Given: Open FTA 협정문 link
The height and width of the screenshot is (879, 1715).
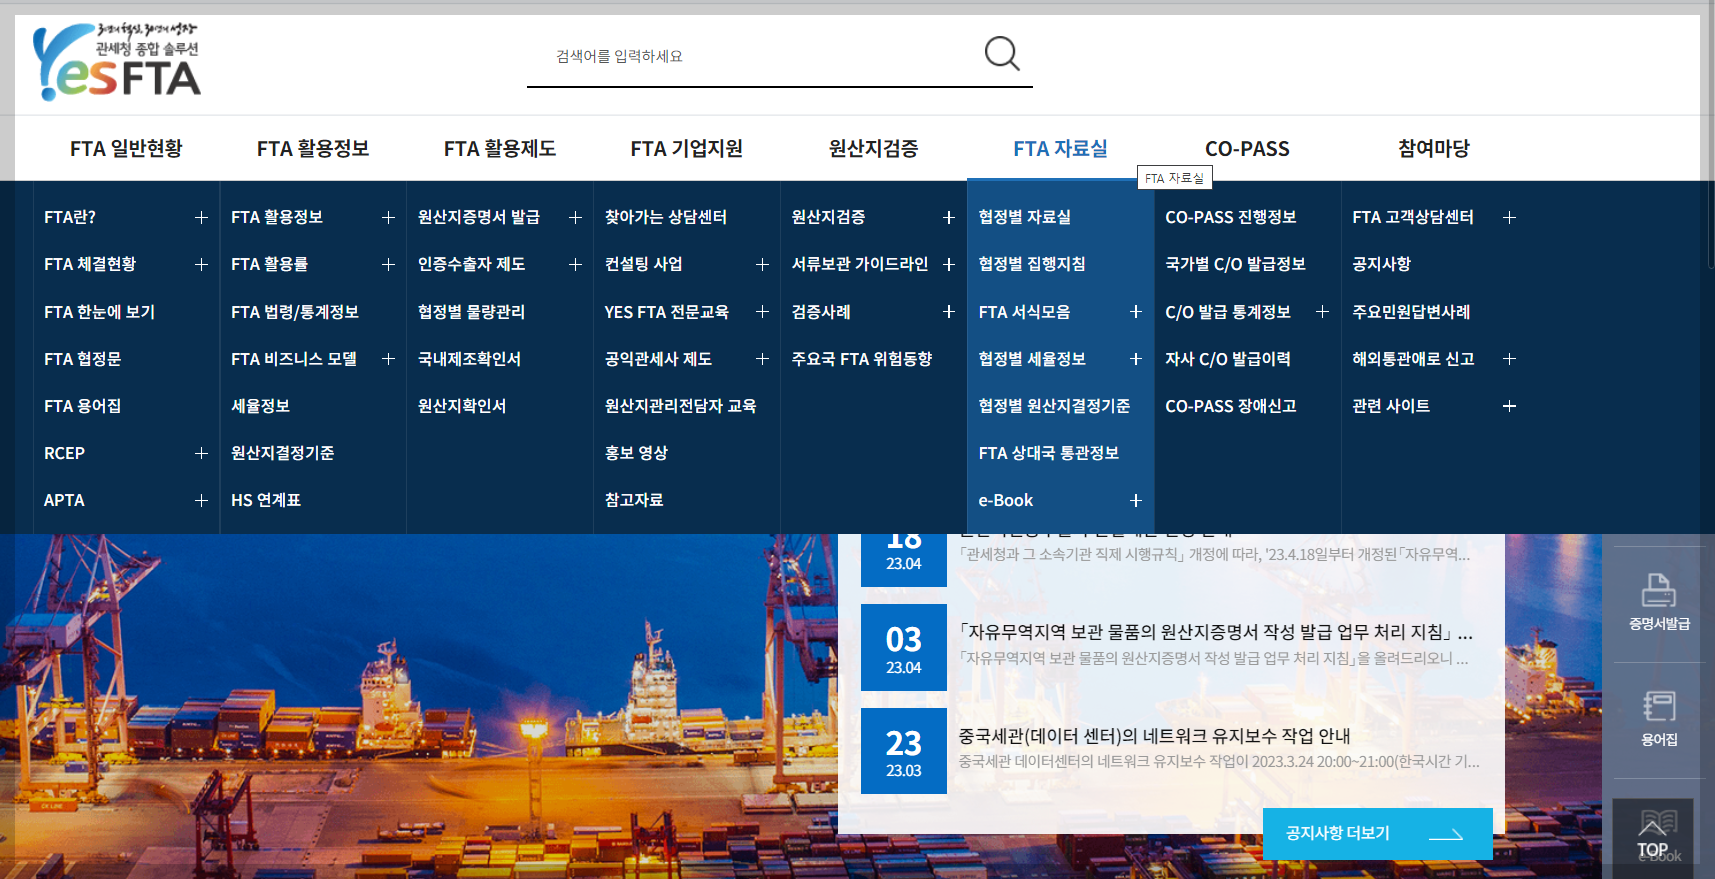Looking at the screenshot, I should point(82,359).
